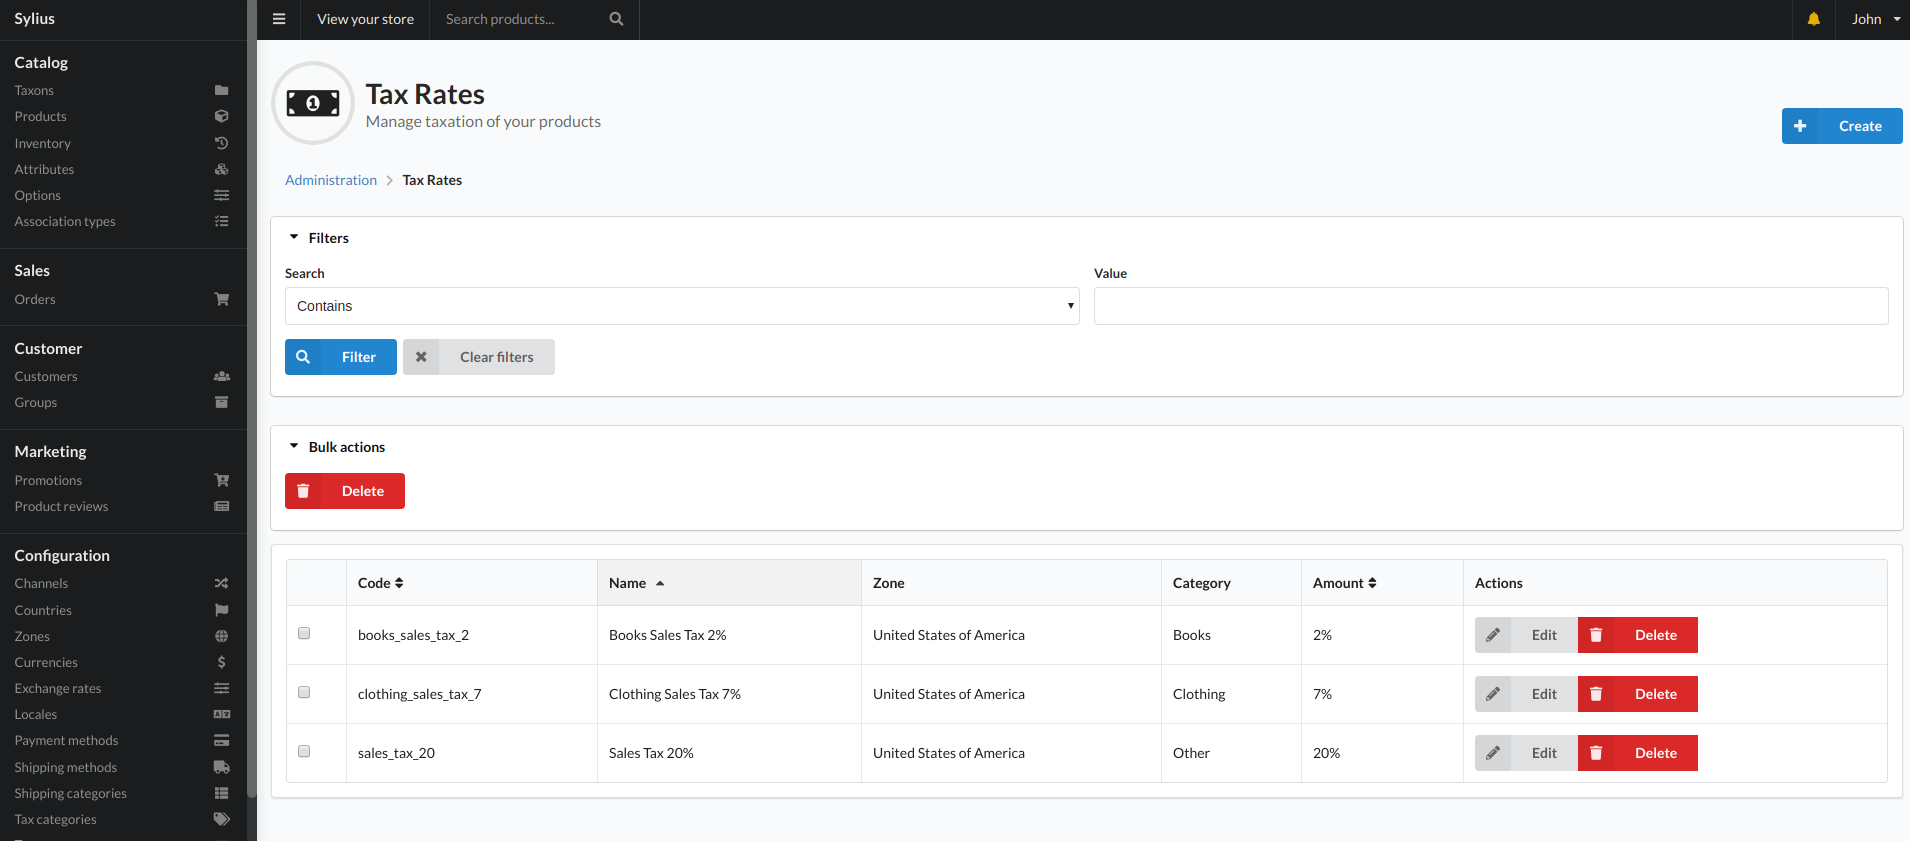Click the Exchange rates icon in sidebar
Screen dimensions: 1910x841
[221, 688]
